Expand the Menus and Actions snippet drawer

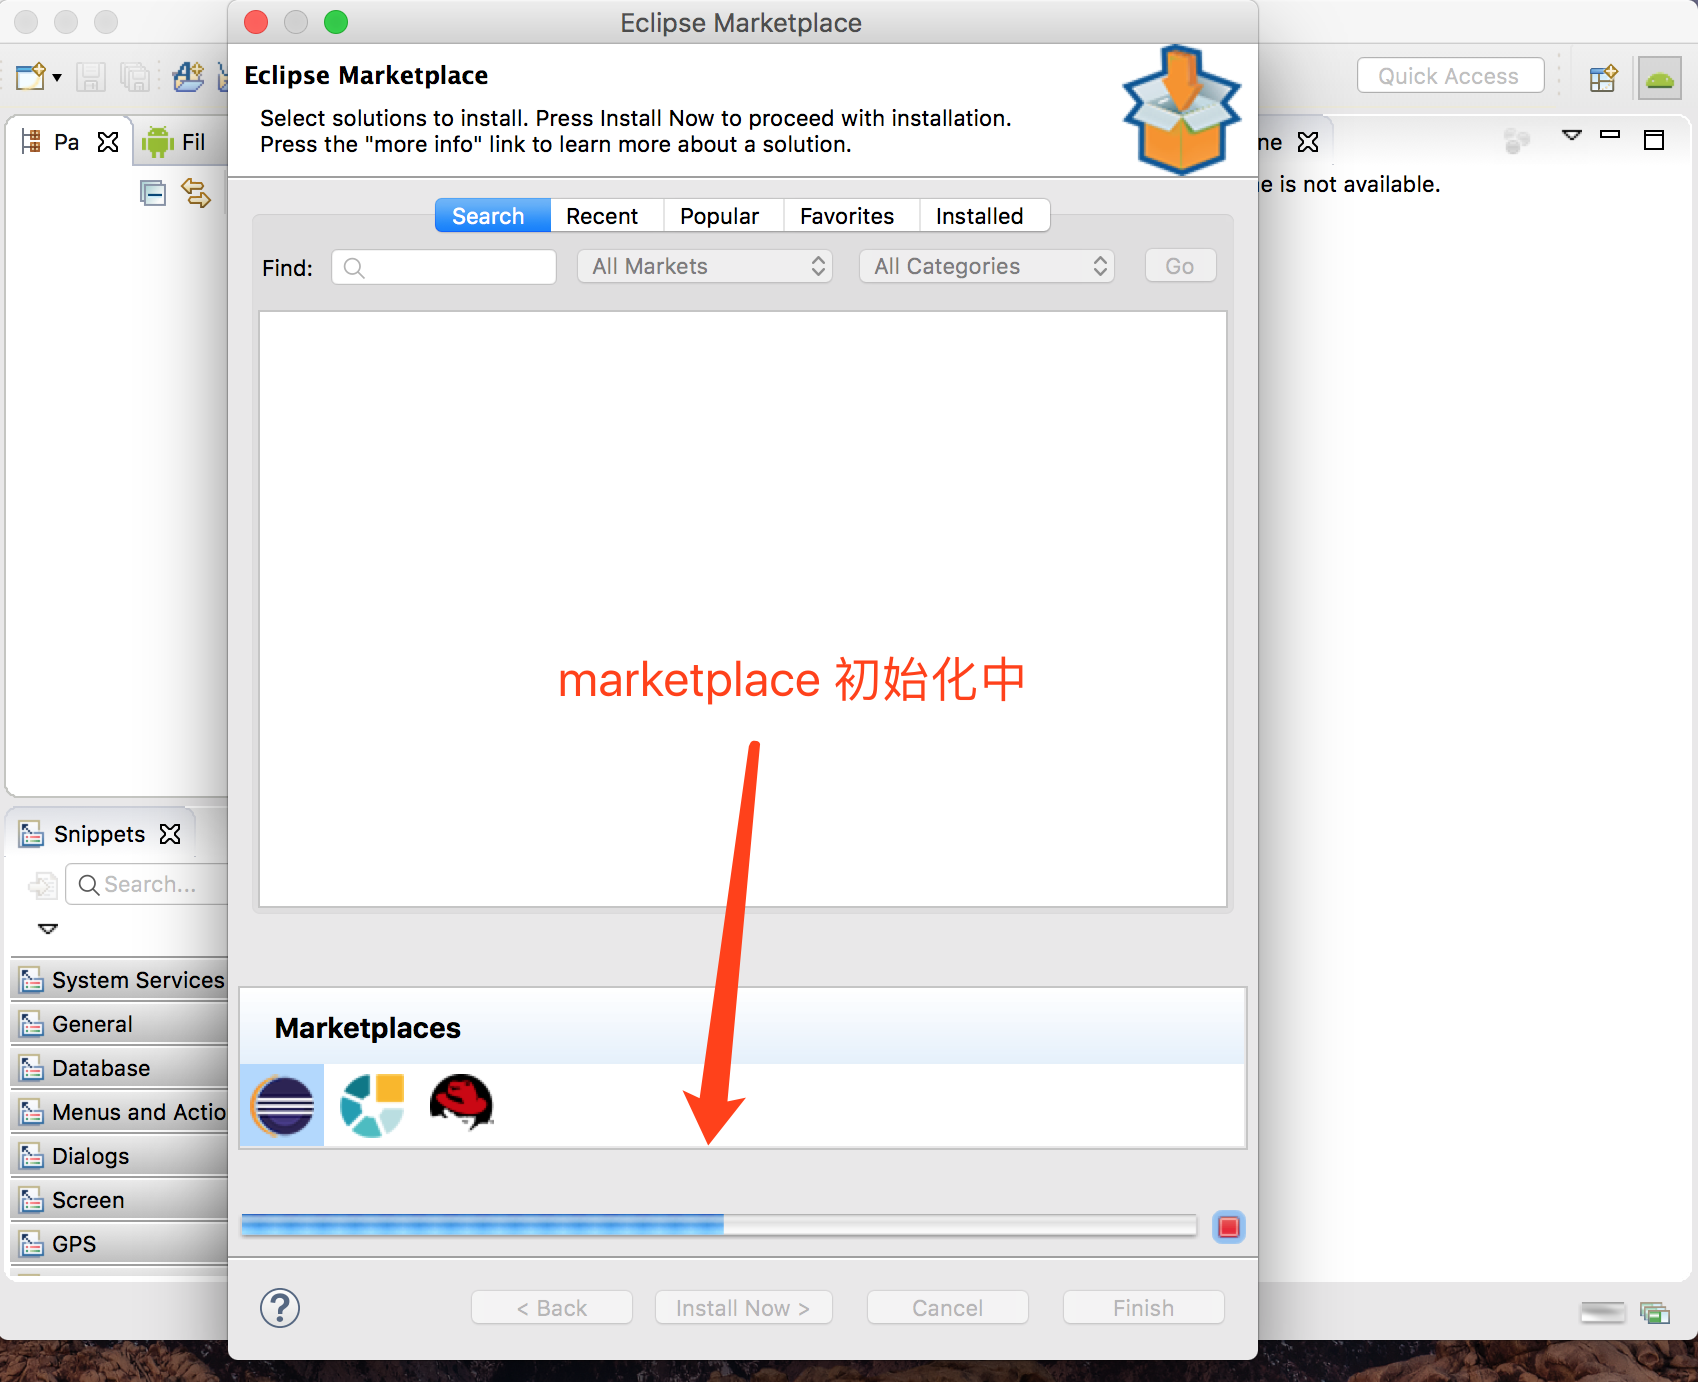(120, 1112)
